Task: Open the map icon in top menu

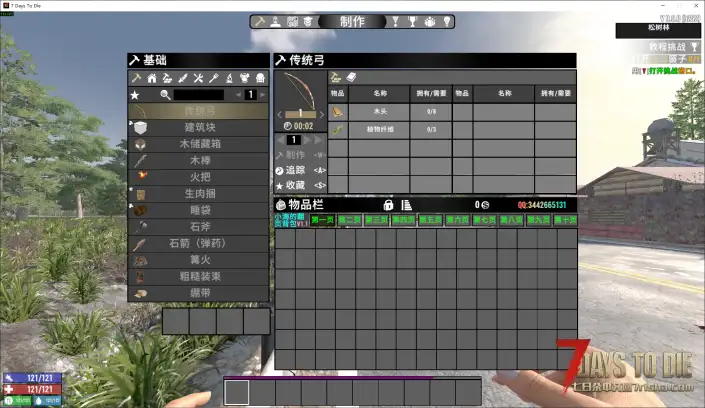Action: click(292, 22)
